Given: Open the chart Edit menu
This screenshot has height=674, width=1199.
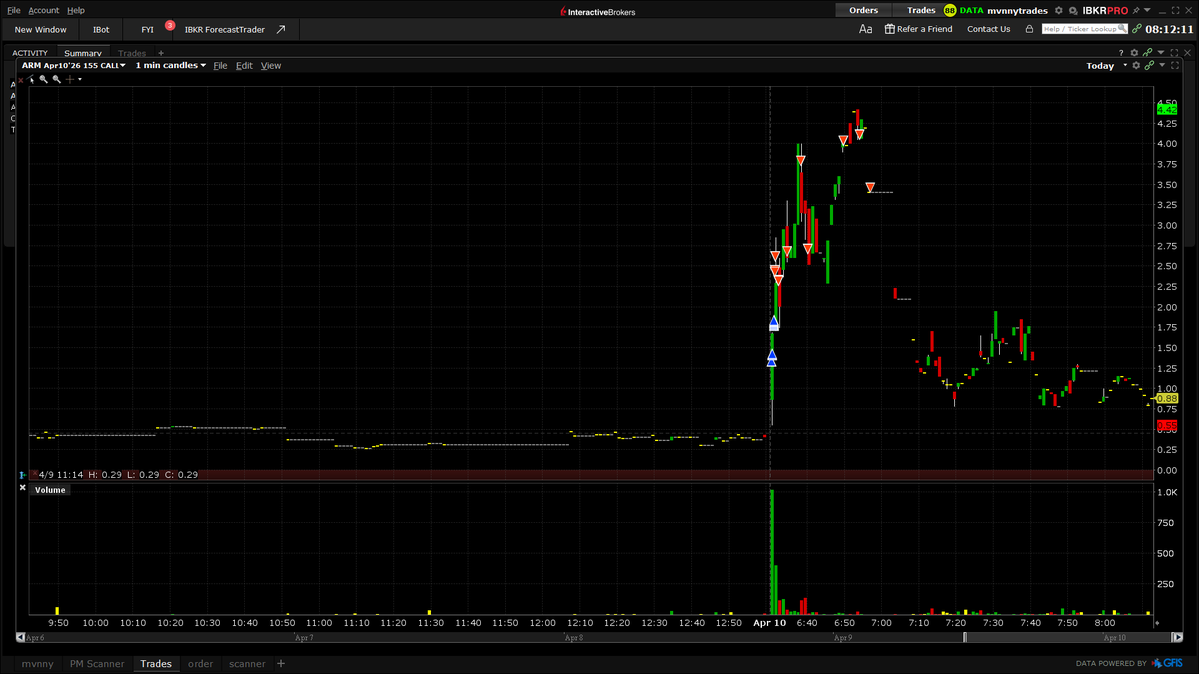Looking at the screenshot, I should (x=244, y=66).
